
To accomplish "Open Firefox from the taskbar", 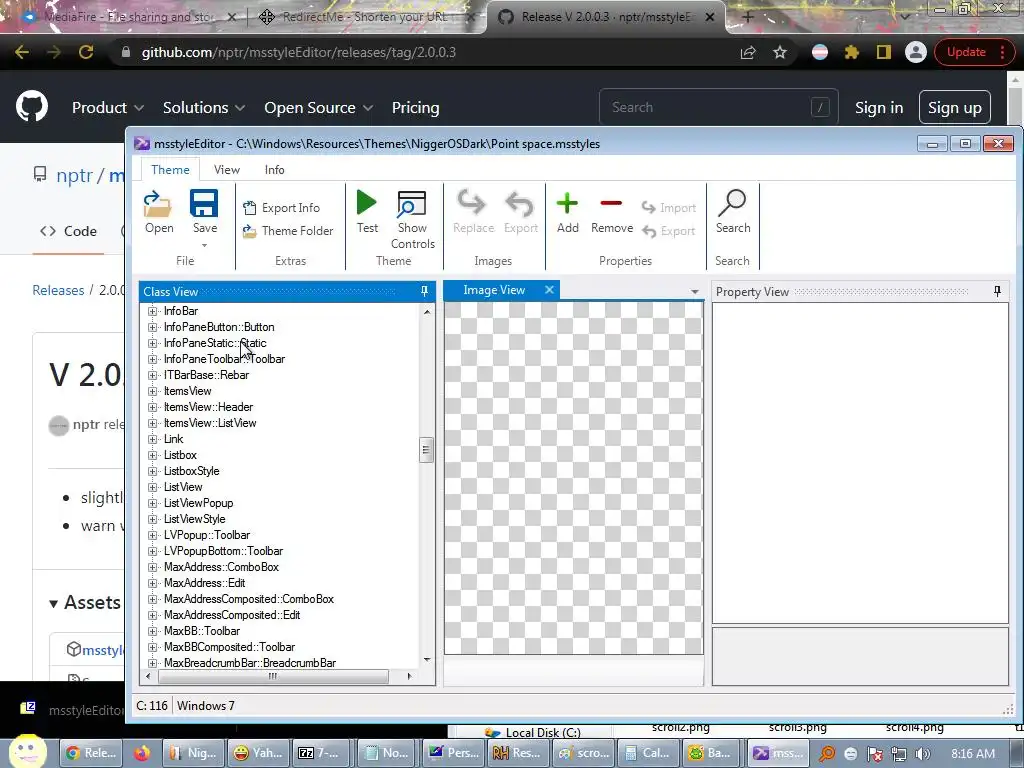I will [x=142, y=753].
